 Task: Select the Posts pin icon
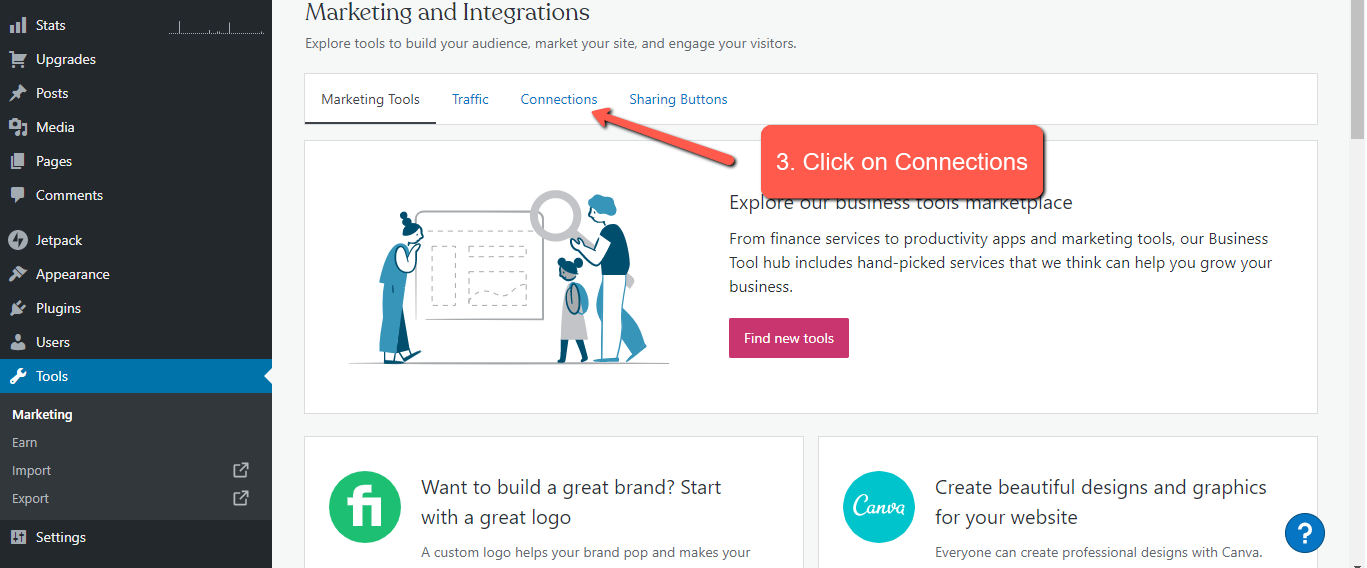[x=18, y=93]
